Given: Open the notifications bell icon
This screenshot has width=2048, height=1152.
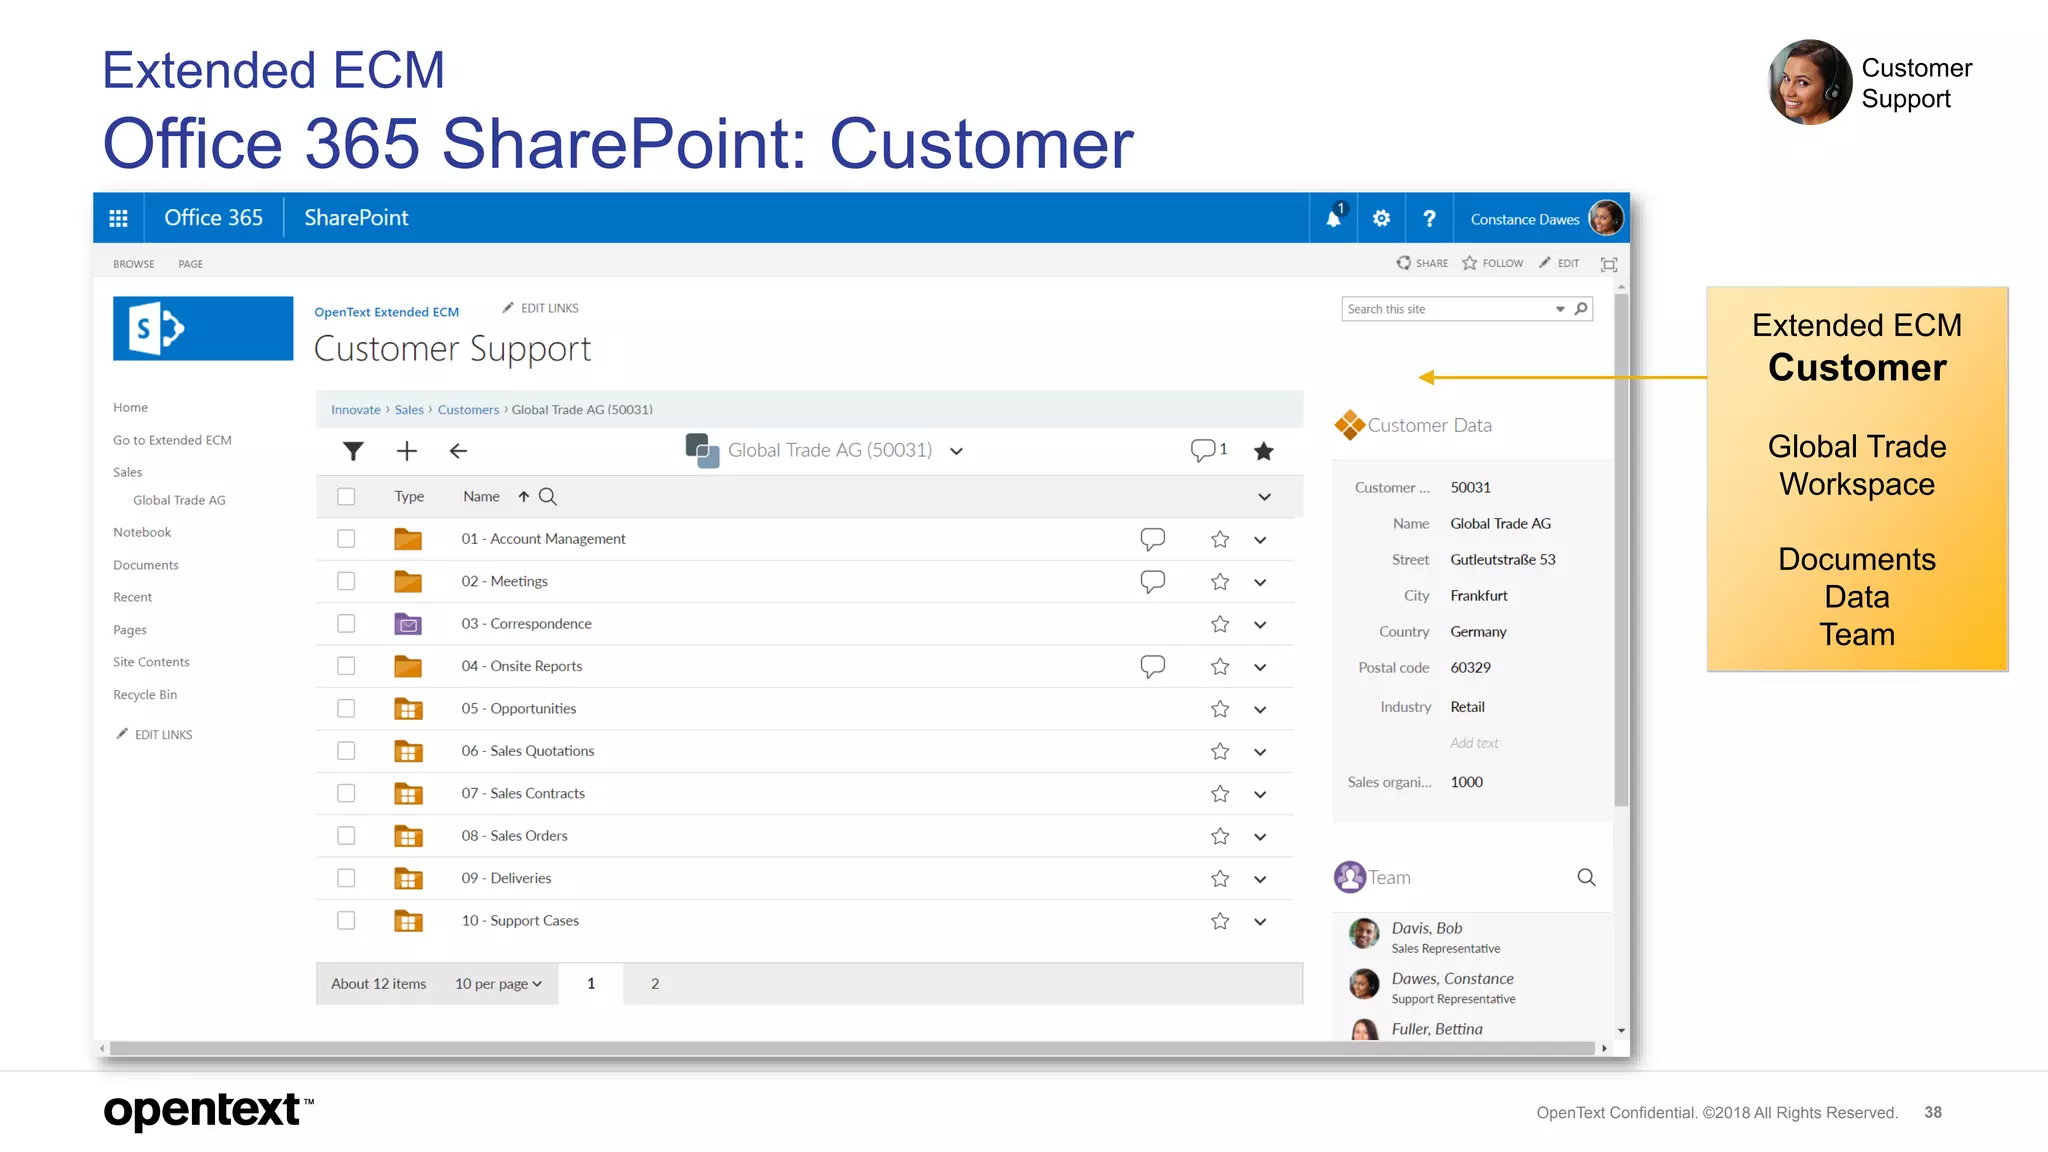Looking at the screenshot, I should pos(1334,217).
